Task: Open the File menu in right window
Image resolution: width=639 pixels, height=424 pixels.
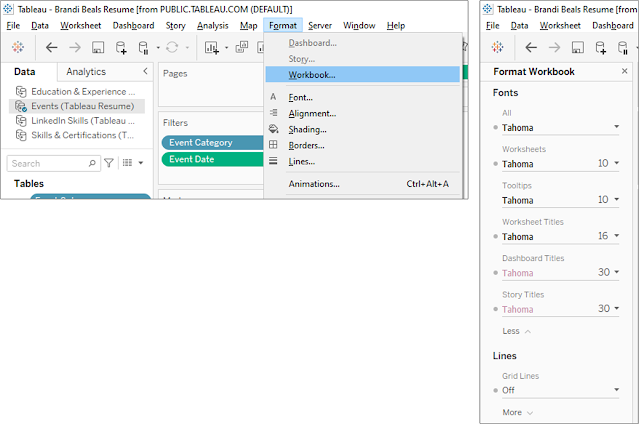Action: [x=493, y=26]
